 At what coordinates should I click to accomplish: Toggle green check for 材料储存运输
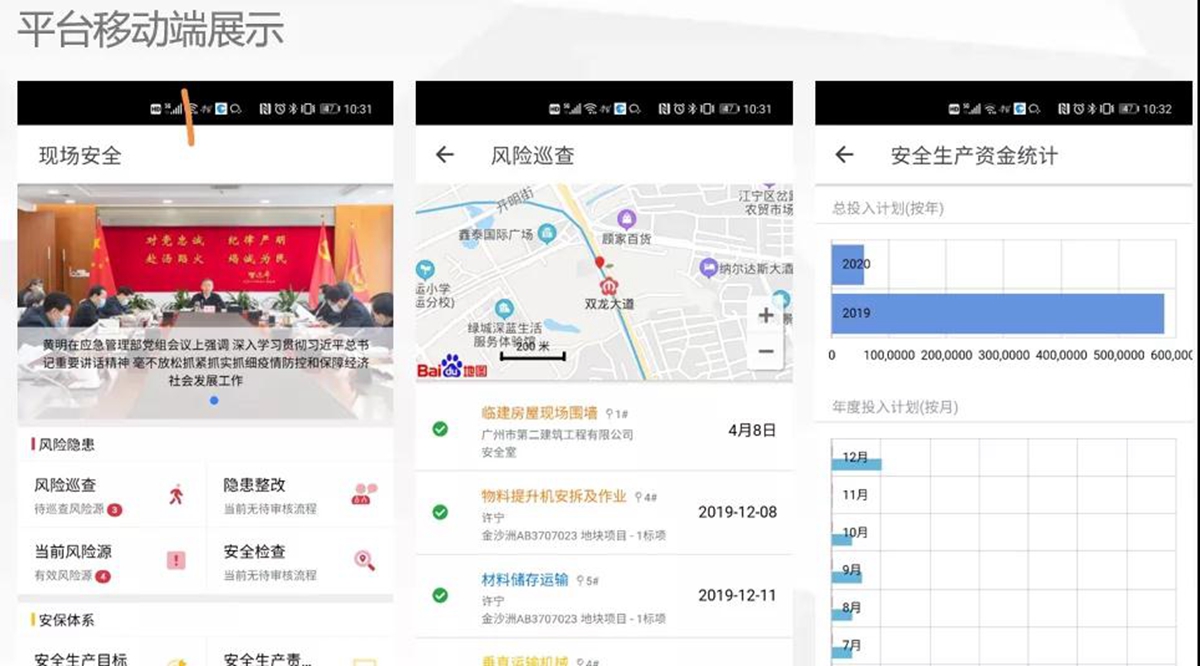440,595
